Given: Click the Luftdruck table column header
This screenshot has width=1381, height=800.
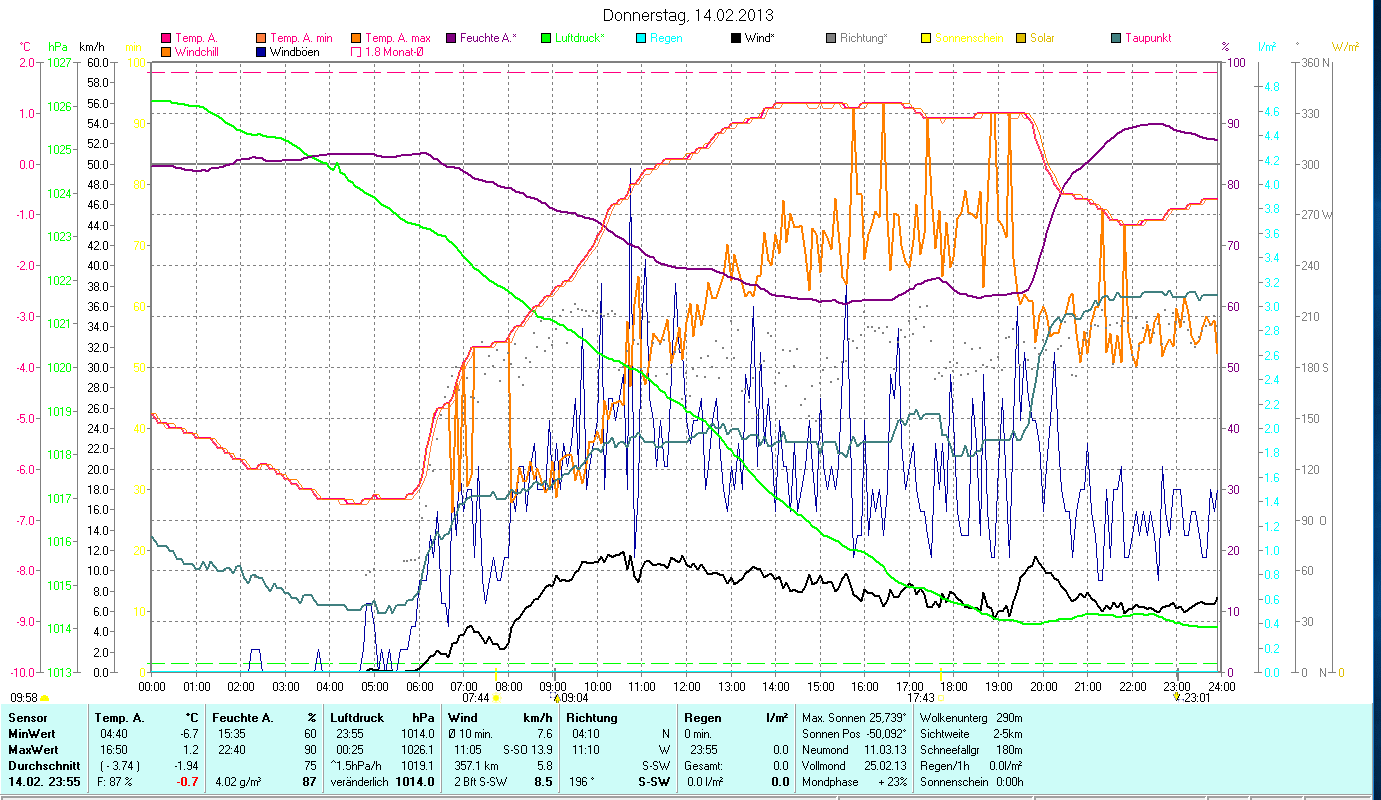Looking at the screenshot, I should click(357, 718).
